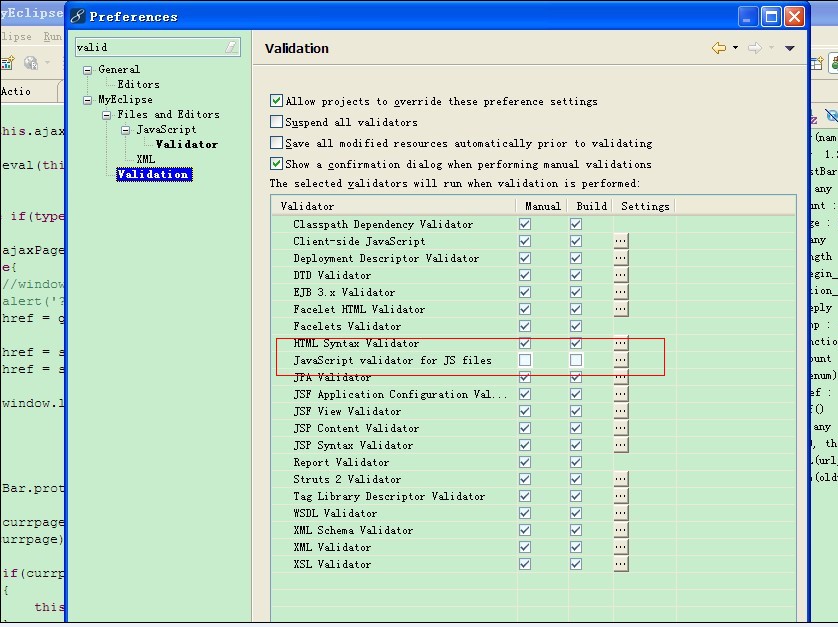Clear the filter text with eraser icon

point(231,47)
